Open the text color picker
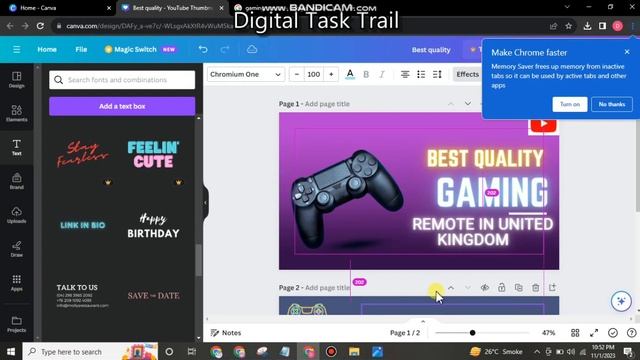This screenshot has width=640, height=360. pos(350,74)
